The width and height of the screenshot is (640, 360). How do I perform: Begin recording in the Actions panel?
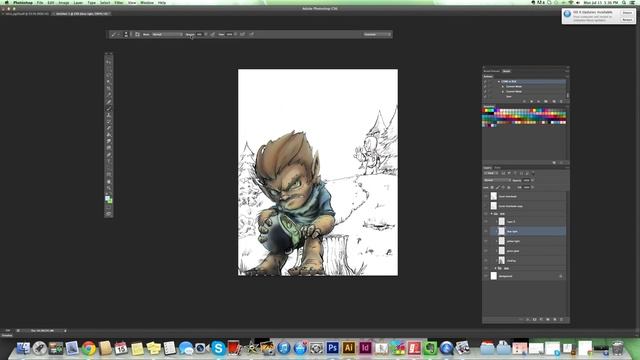pos(531,101)
